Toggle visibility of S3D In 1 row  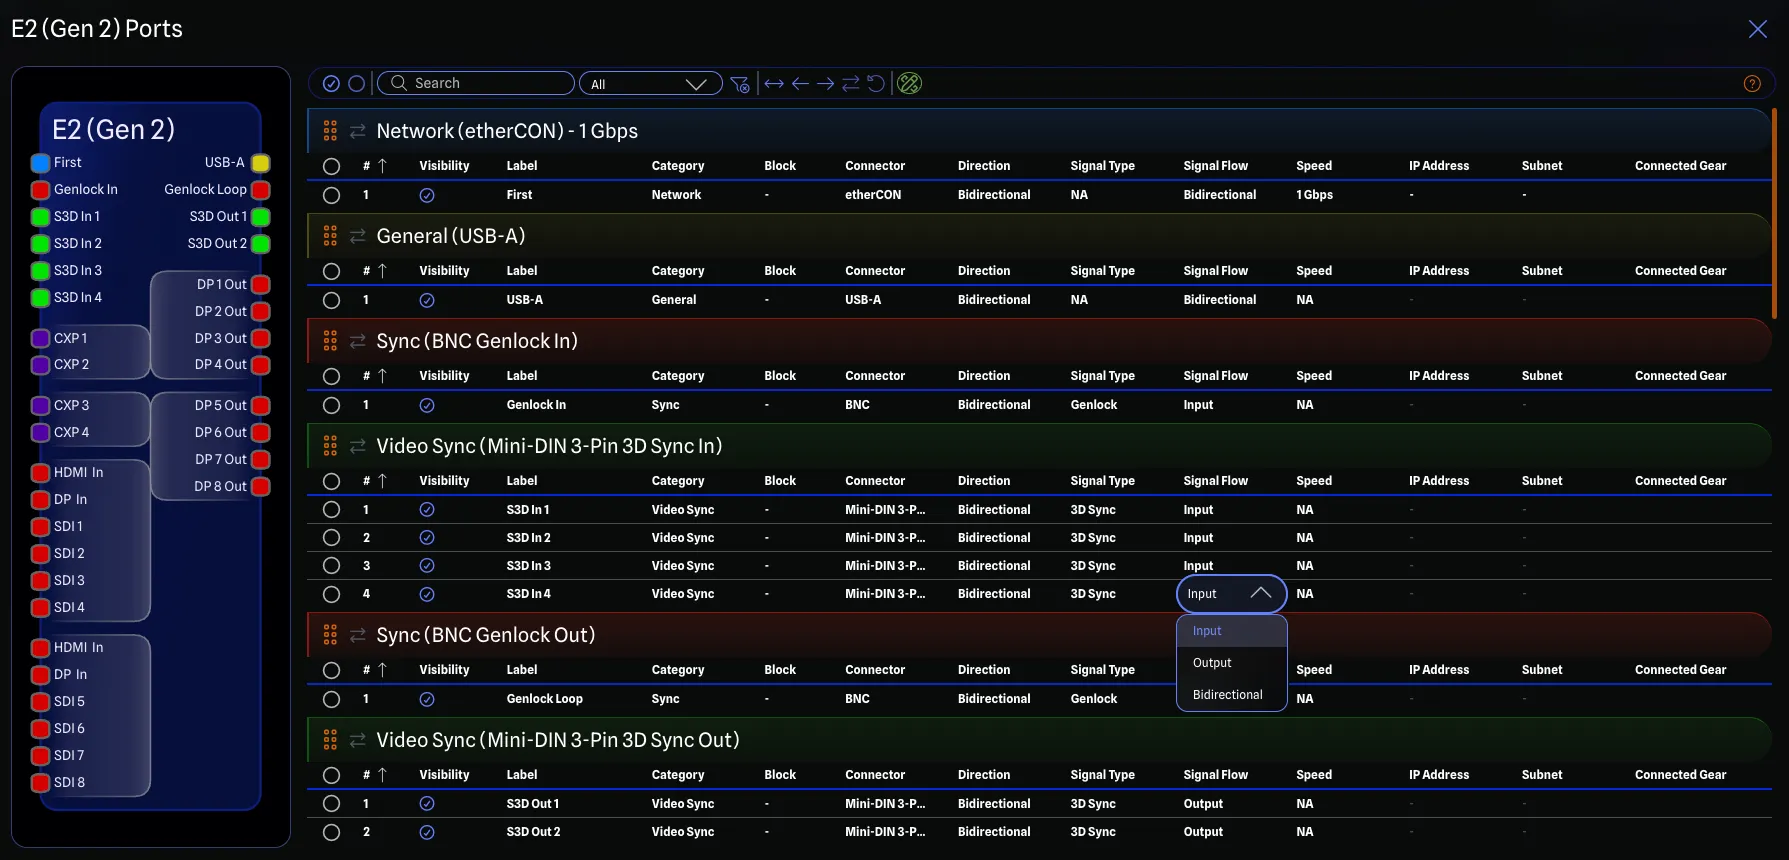tap(427, 510)
